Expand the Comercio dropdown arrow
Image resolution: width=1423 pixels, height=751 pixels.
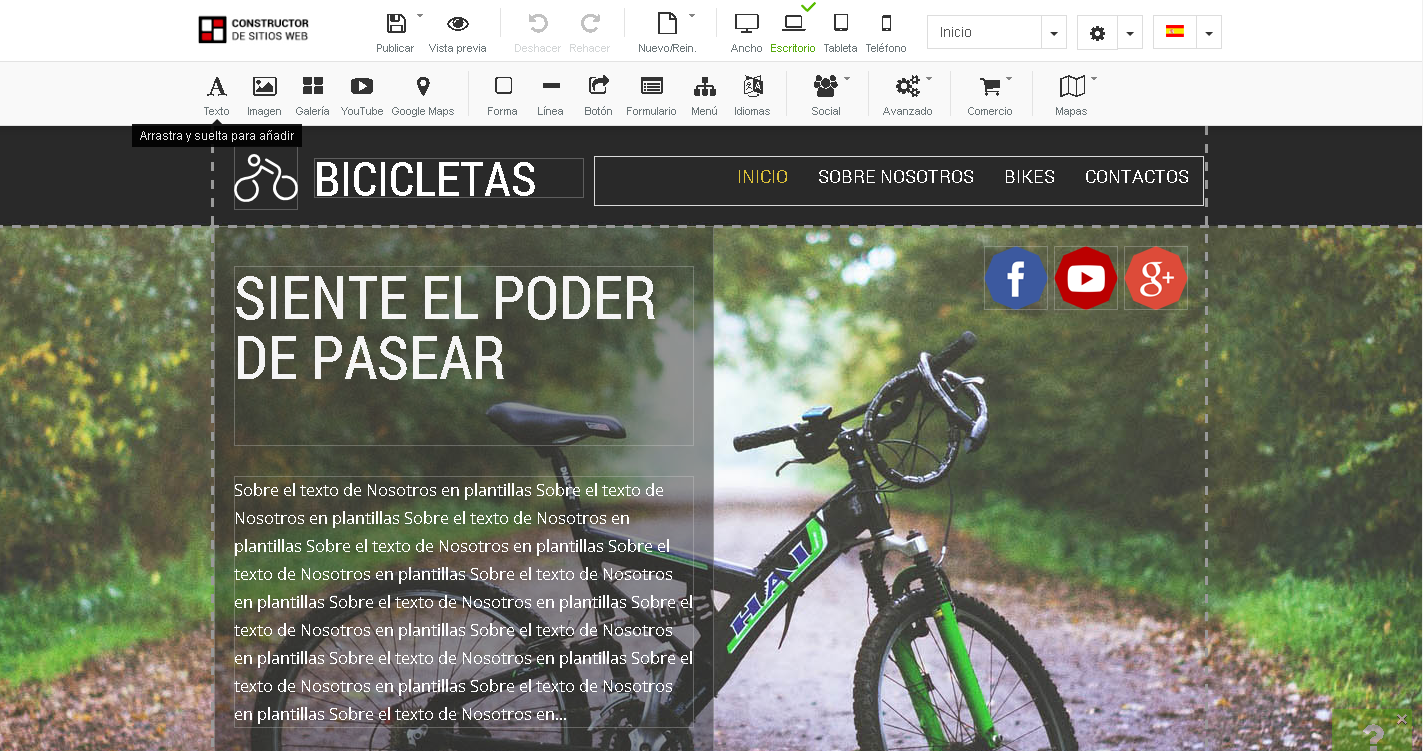1009,78
